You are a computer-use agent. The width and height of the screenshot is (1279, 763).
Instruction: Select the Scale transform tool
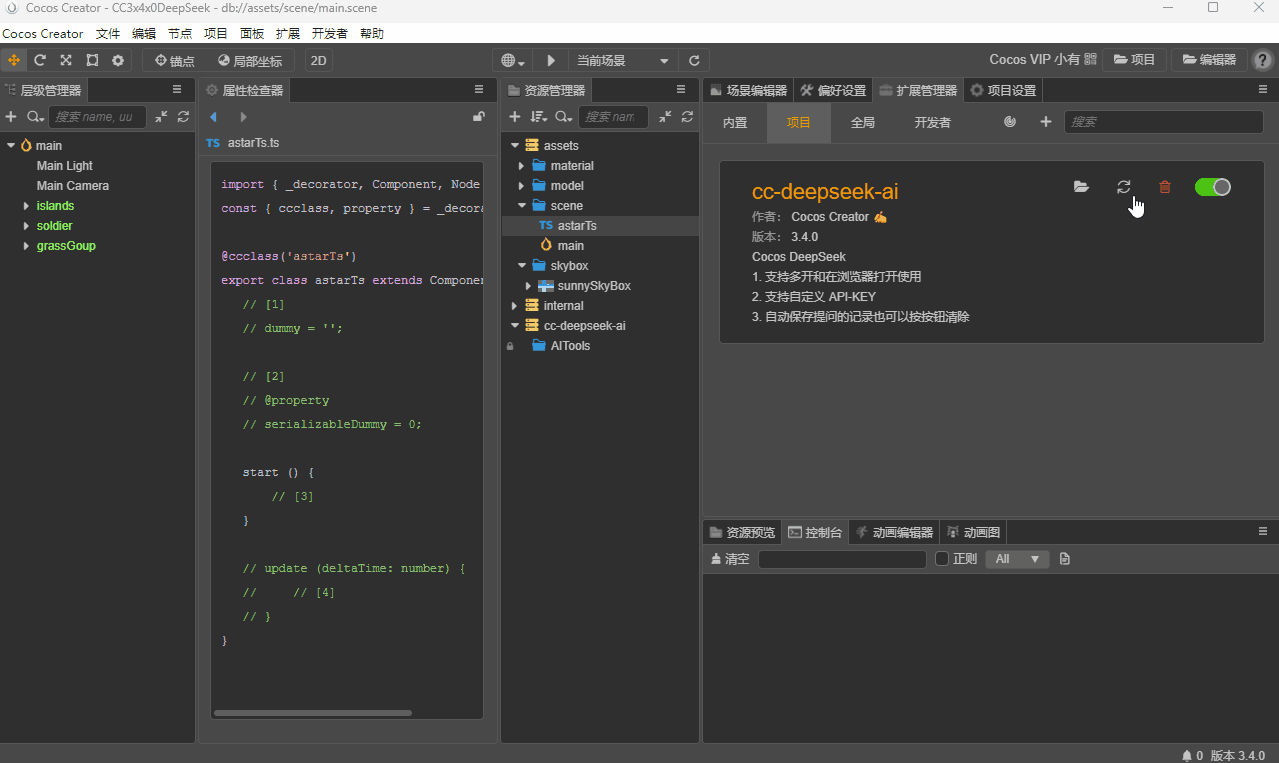66,60
